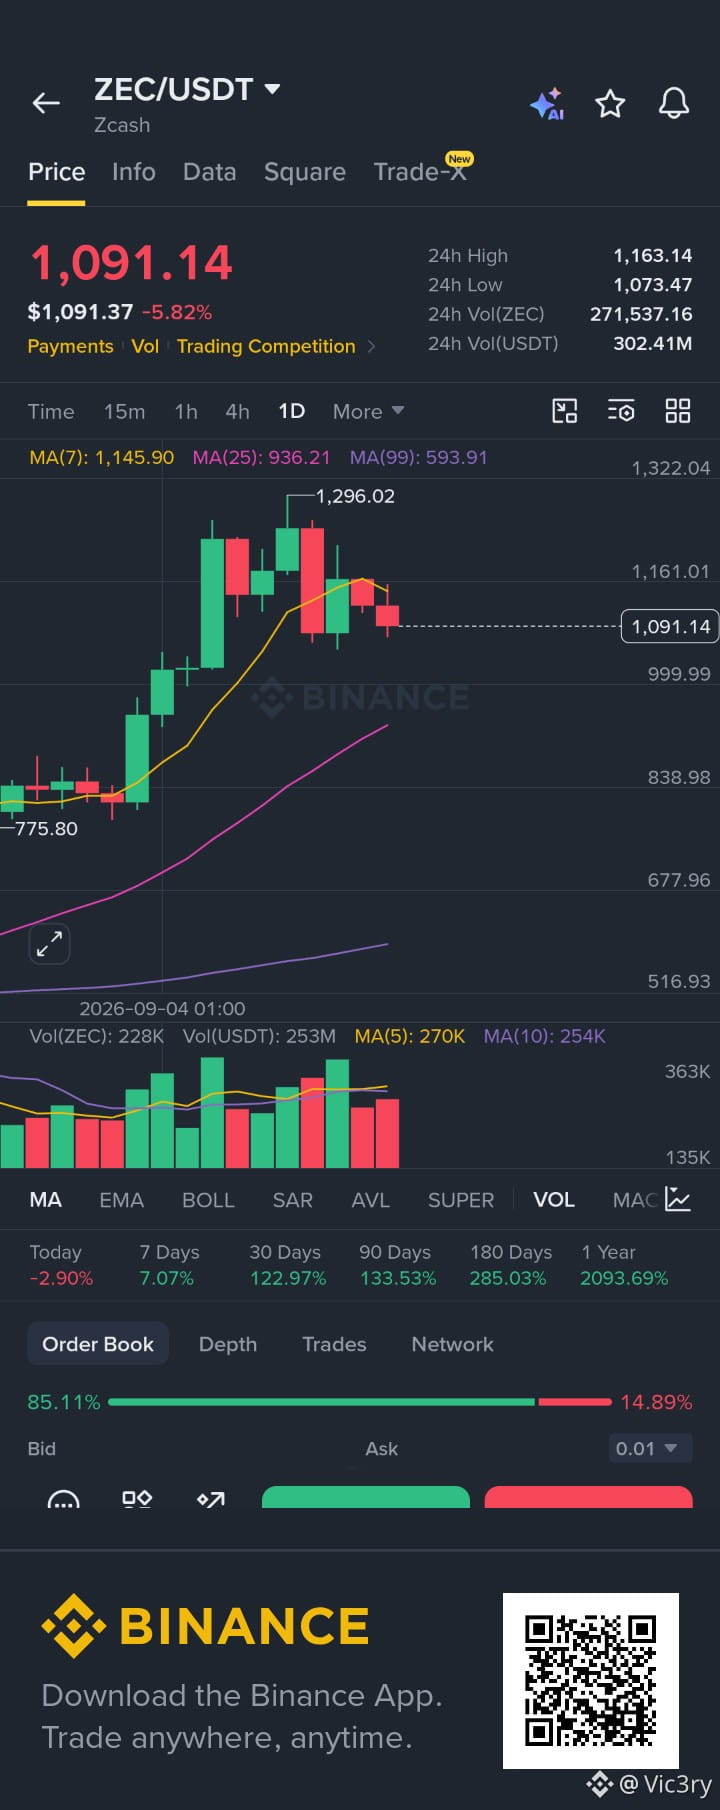Open the indicator chart settings icon beside MAC
This screenshot has height=1810, width=720.
pyautogui.click(x=678, y=1199)
